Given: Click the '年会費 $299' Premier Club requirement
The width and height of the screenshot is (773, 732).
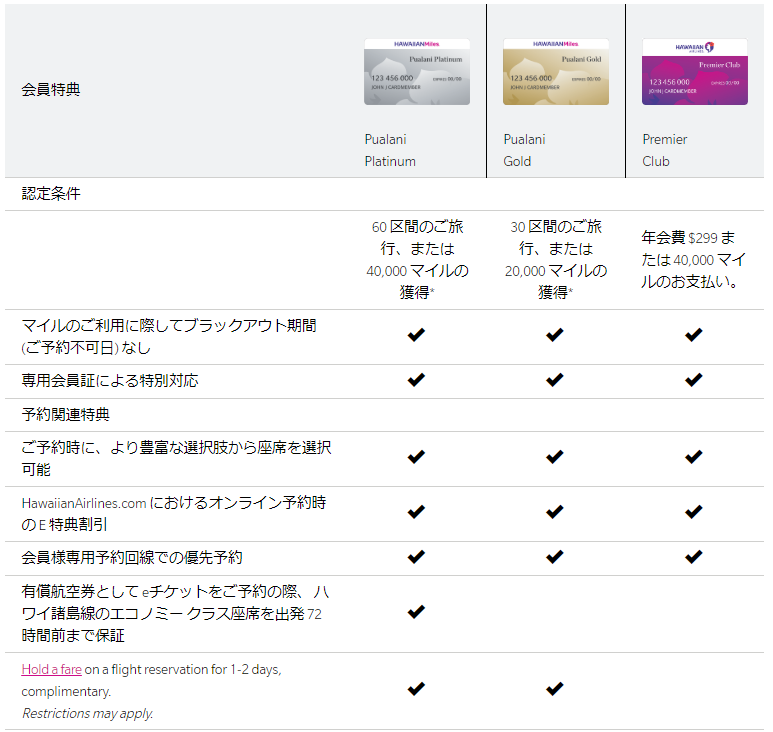Looking at the screenshot, I should tap(693, 259).
